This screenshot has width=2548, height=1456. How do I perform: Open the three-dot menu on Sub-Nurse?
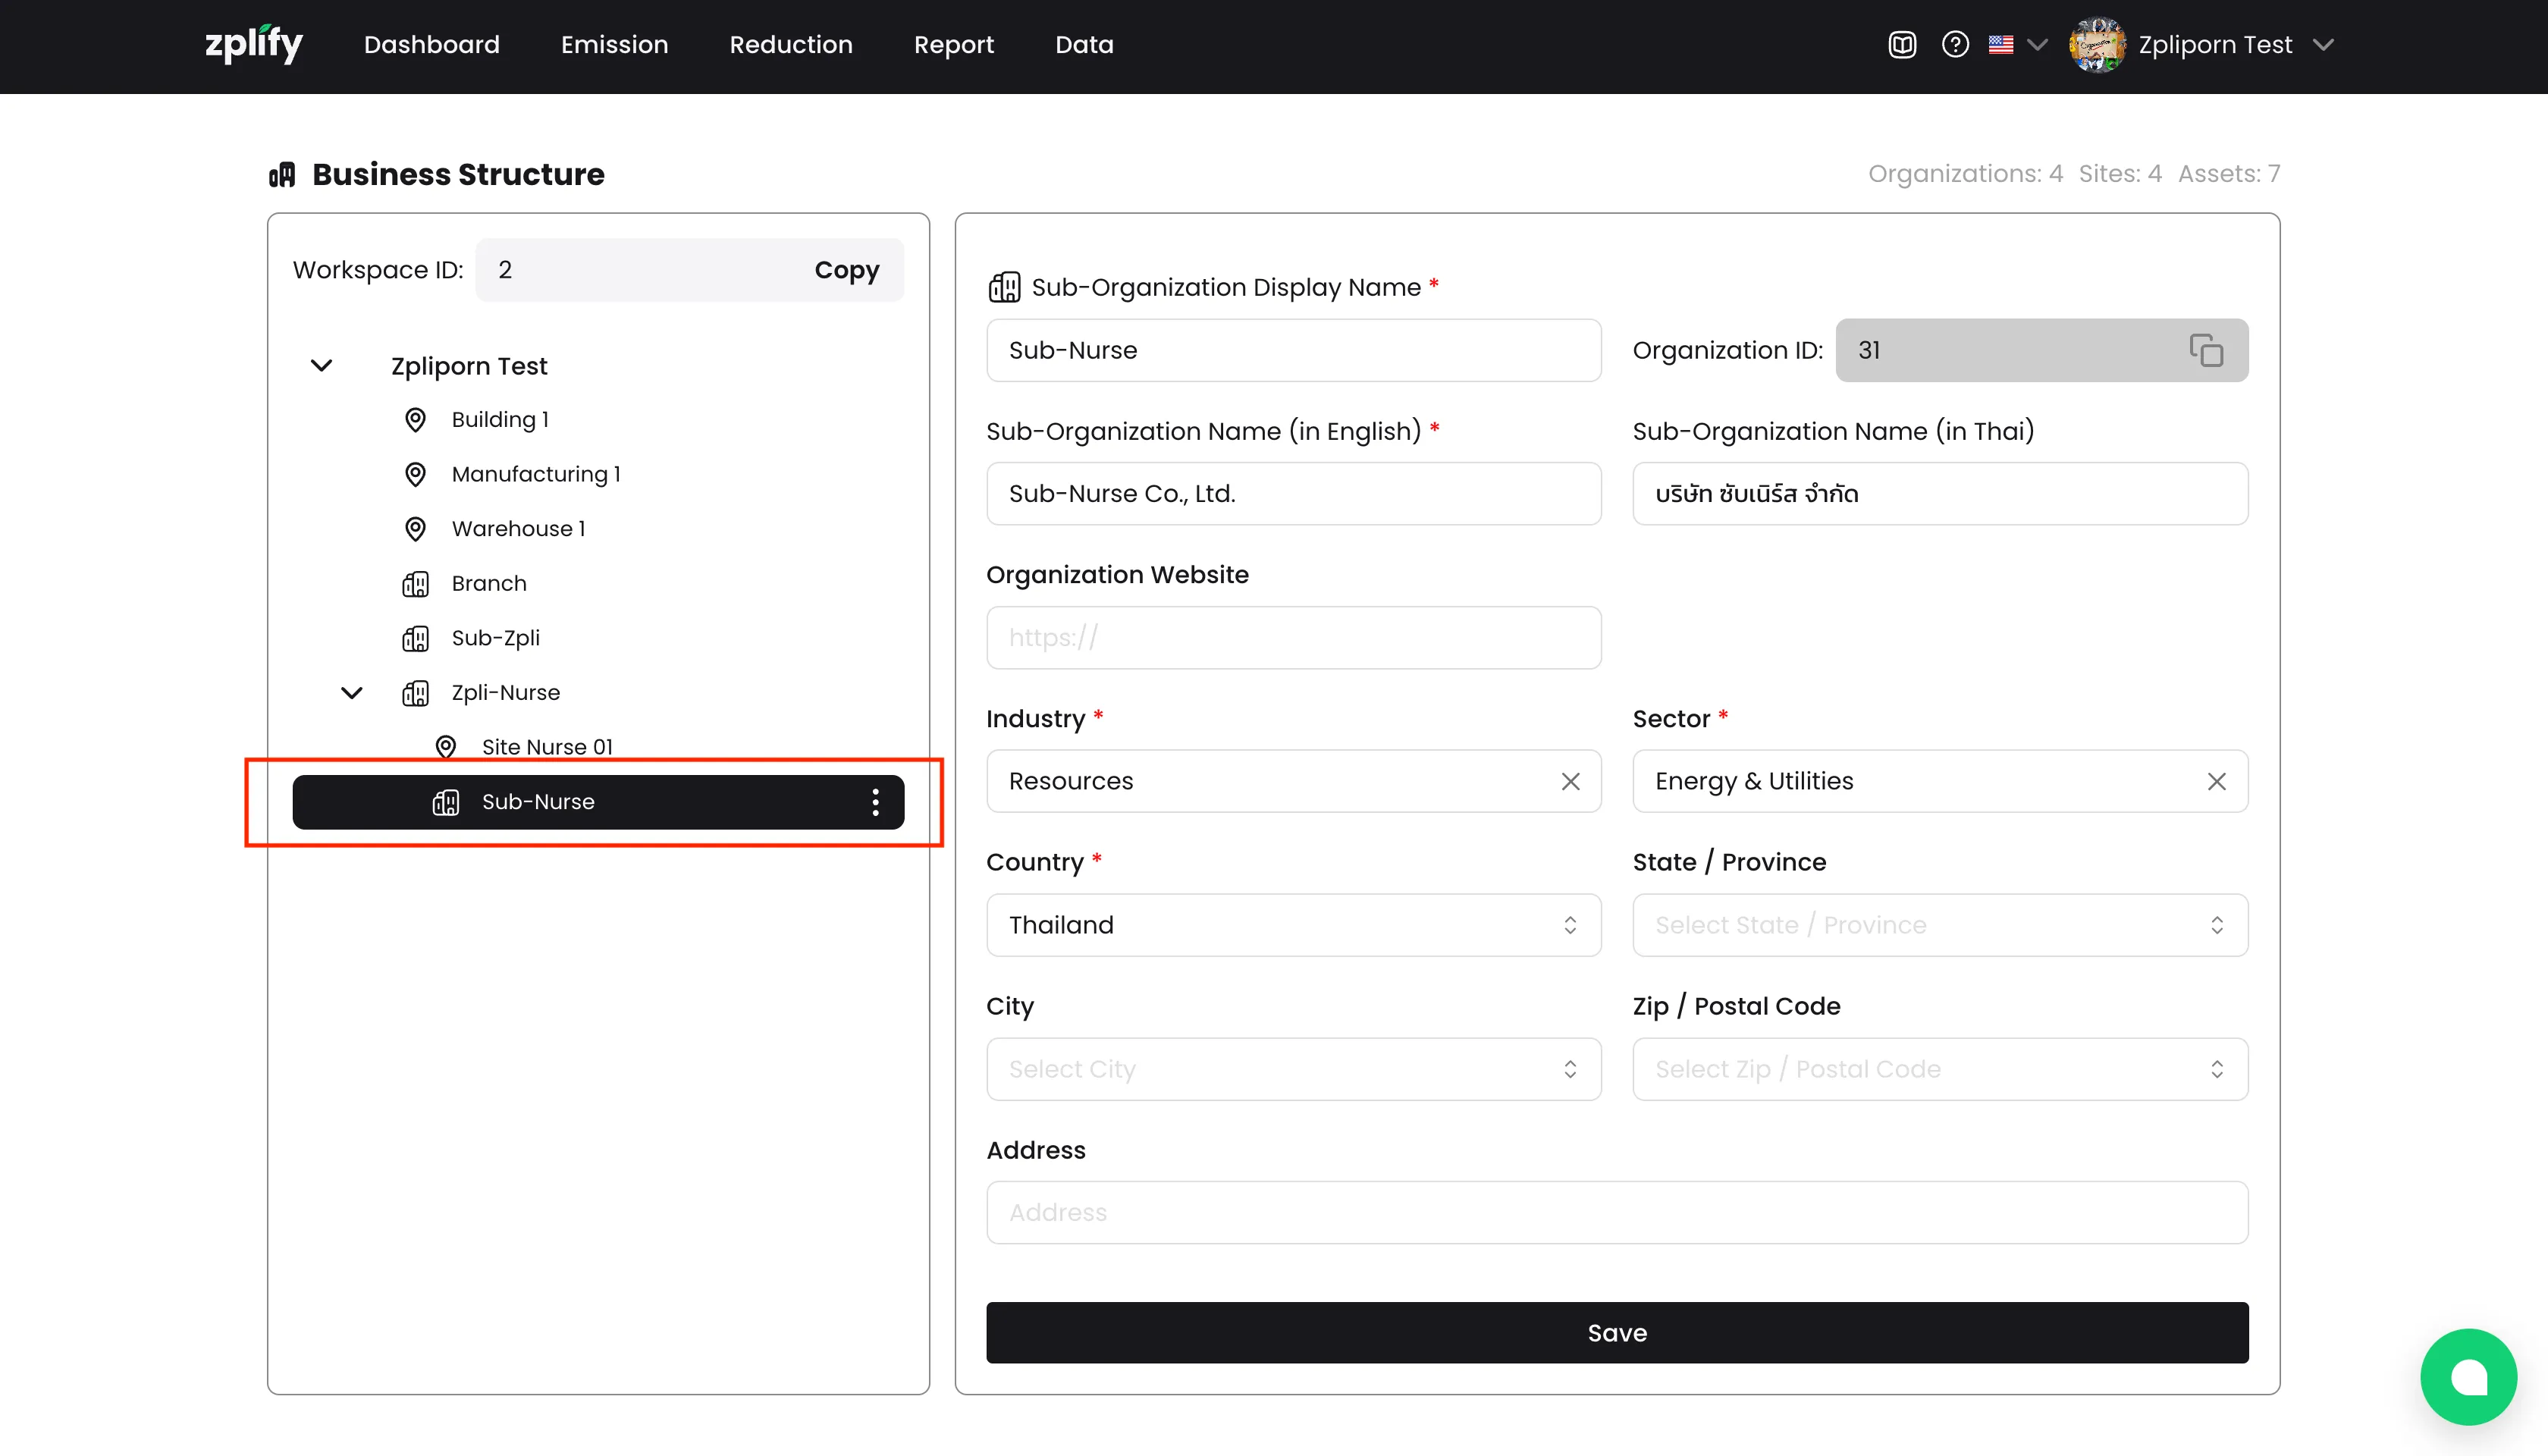(875, 802)
